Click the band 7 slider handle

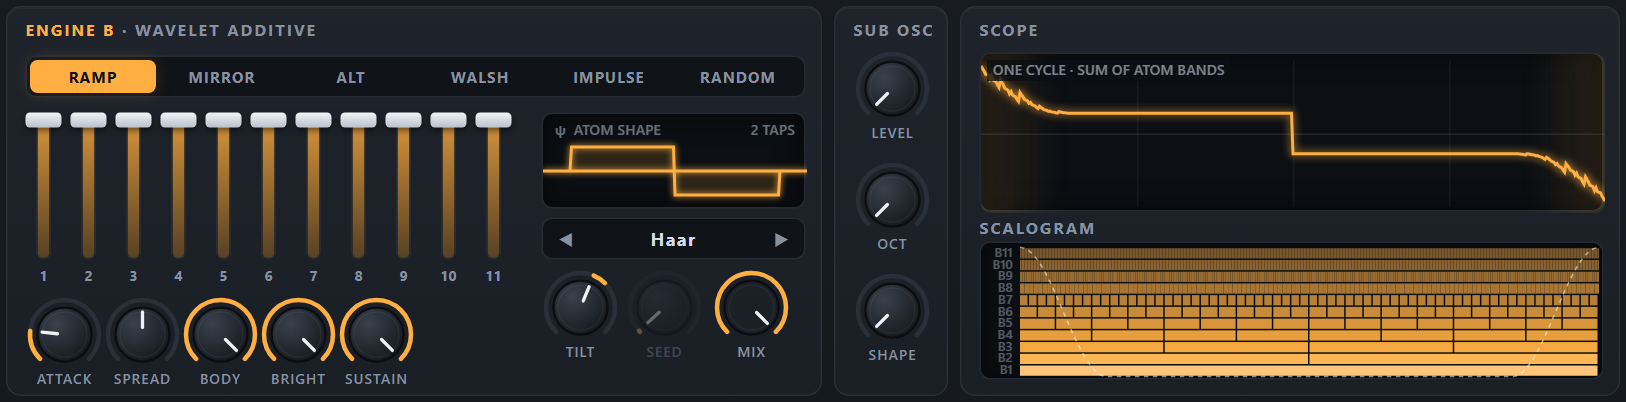coord(313,120)
